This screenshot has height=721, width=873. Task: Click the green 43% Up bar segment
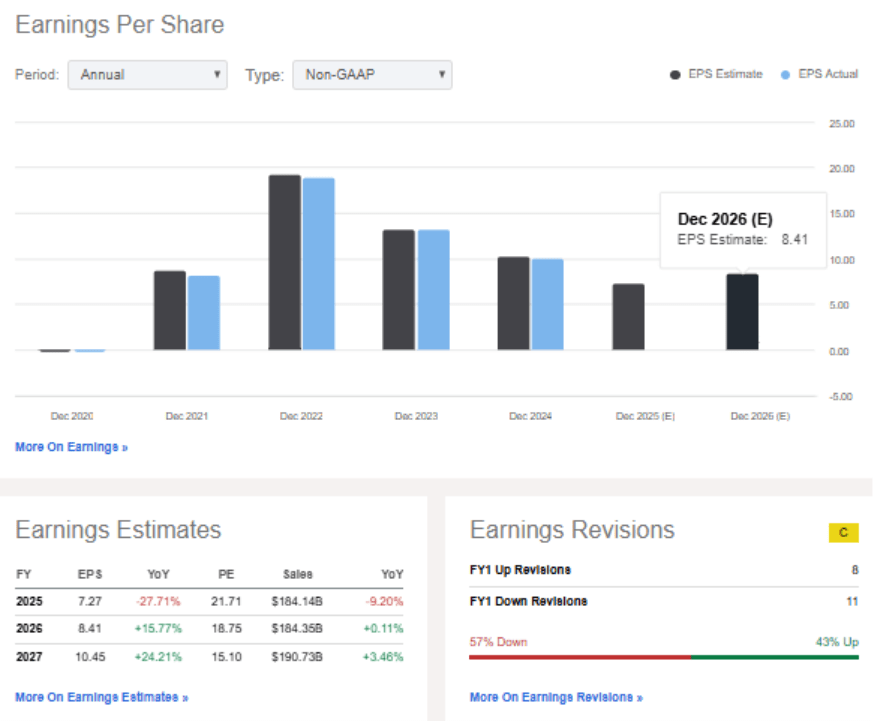pyautogui.click(x=775, y=657)
